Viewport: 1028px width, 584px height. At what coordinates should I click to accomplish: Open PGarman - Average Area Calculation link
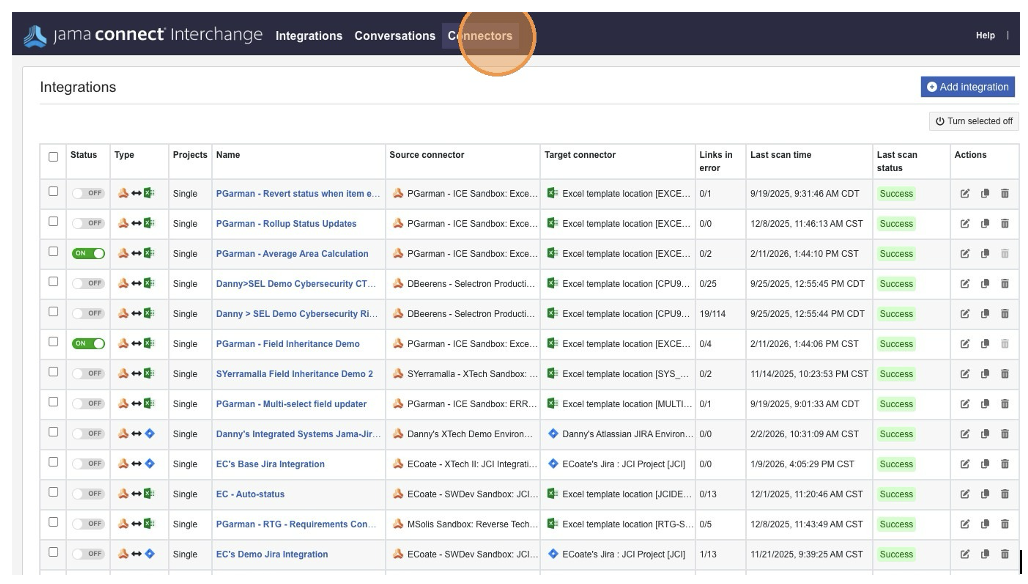click(292, 254)
